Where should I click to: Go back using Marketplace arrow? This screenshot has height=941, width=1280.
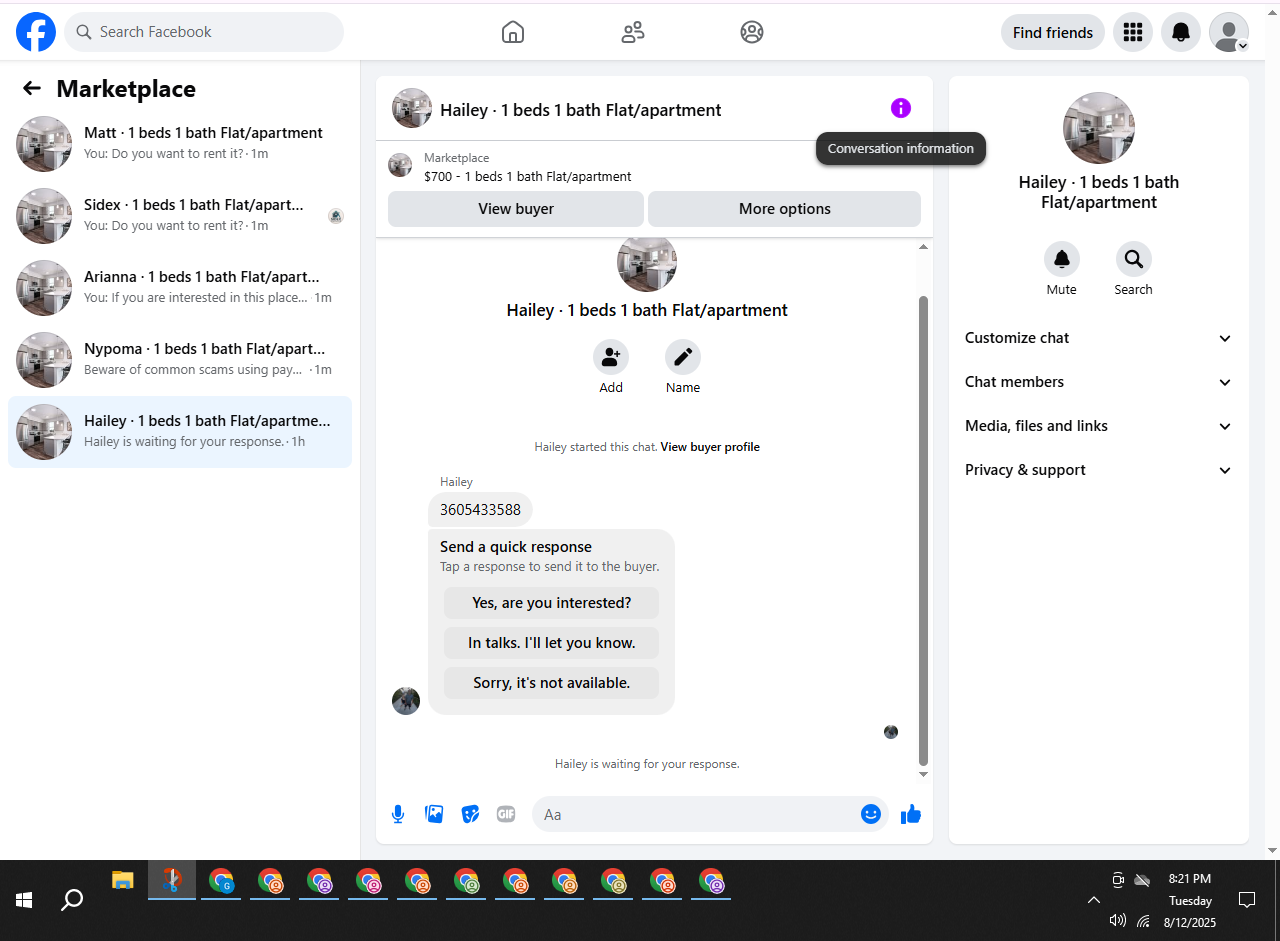pos(32,89)
